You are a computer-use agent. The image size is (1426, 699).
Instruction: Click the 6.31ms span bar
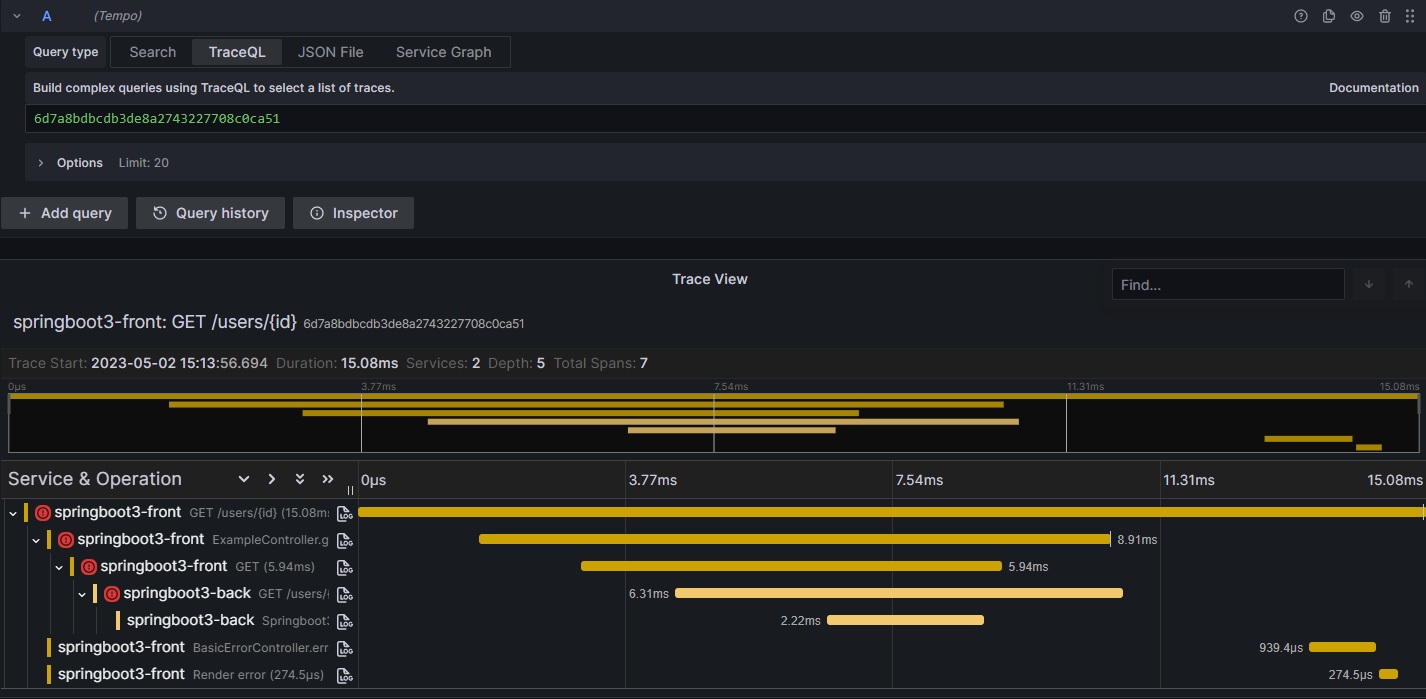click(899, 593)
